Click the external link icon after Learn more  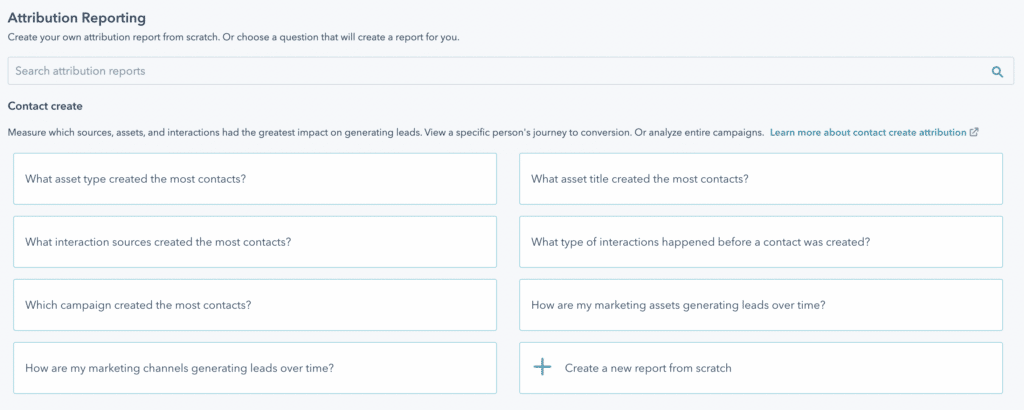coord(974,132)
